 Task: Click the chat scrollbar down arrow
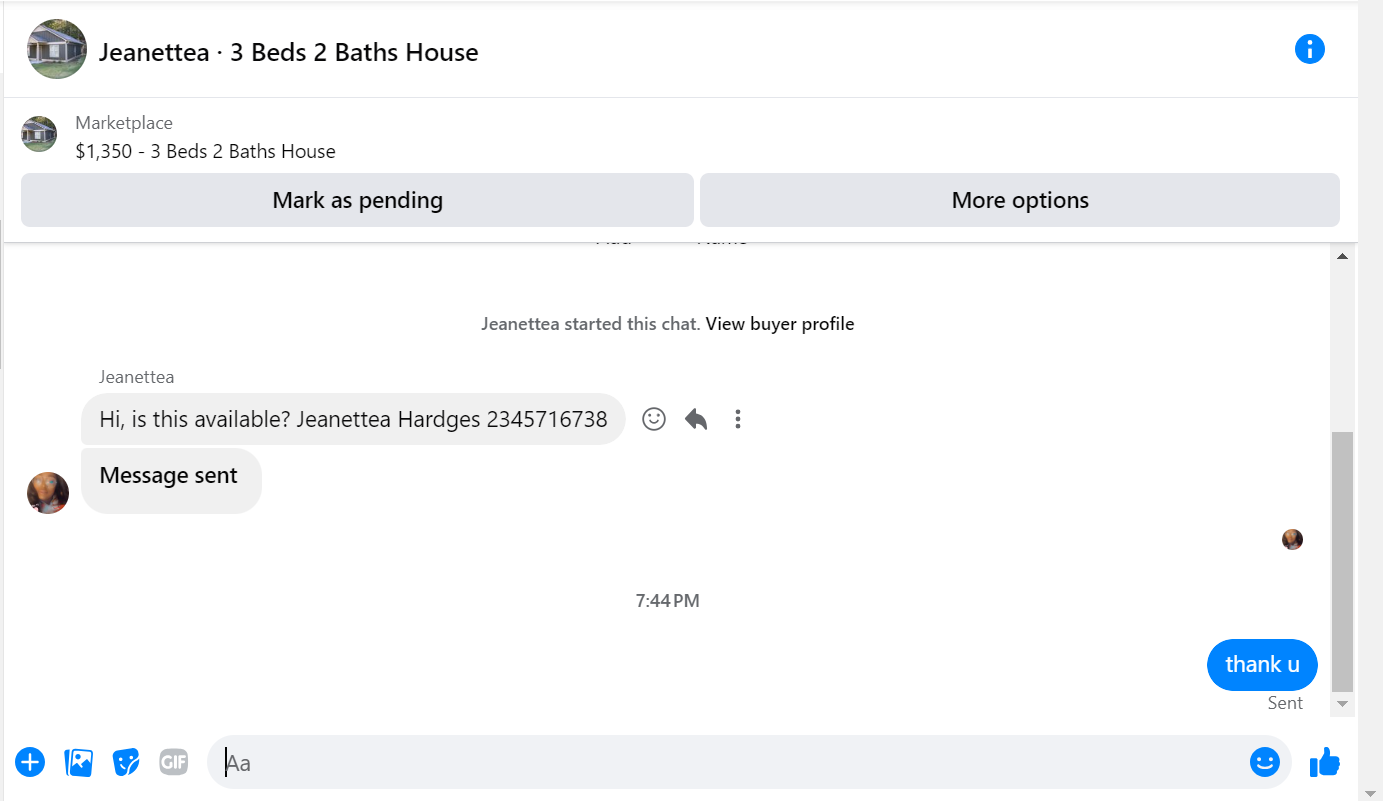click(1342, 705)
